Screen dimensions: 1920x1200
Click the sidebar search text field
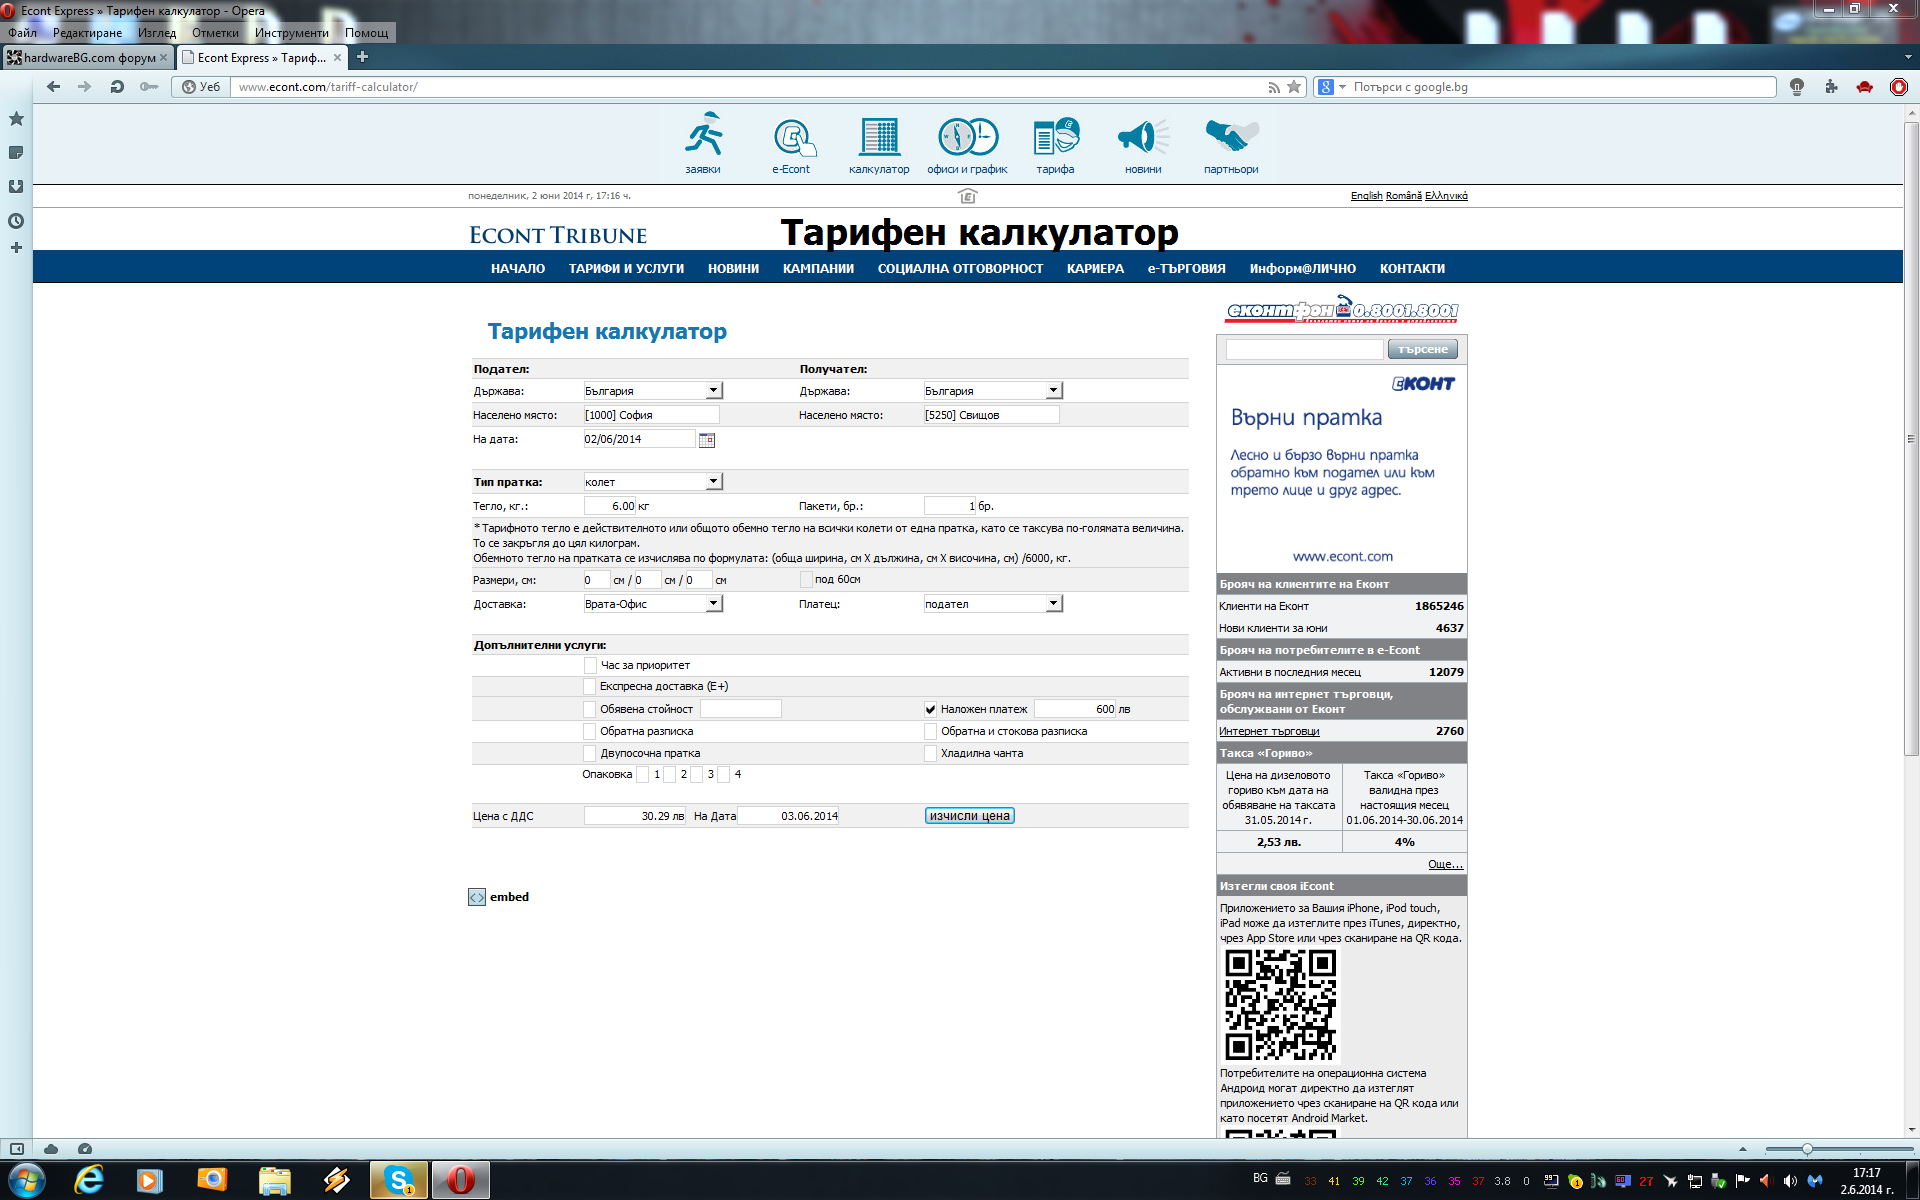click(1304, 350)
